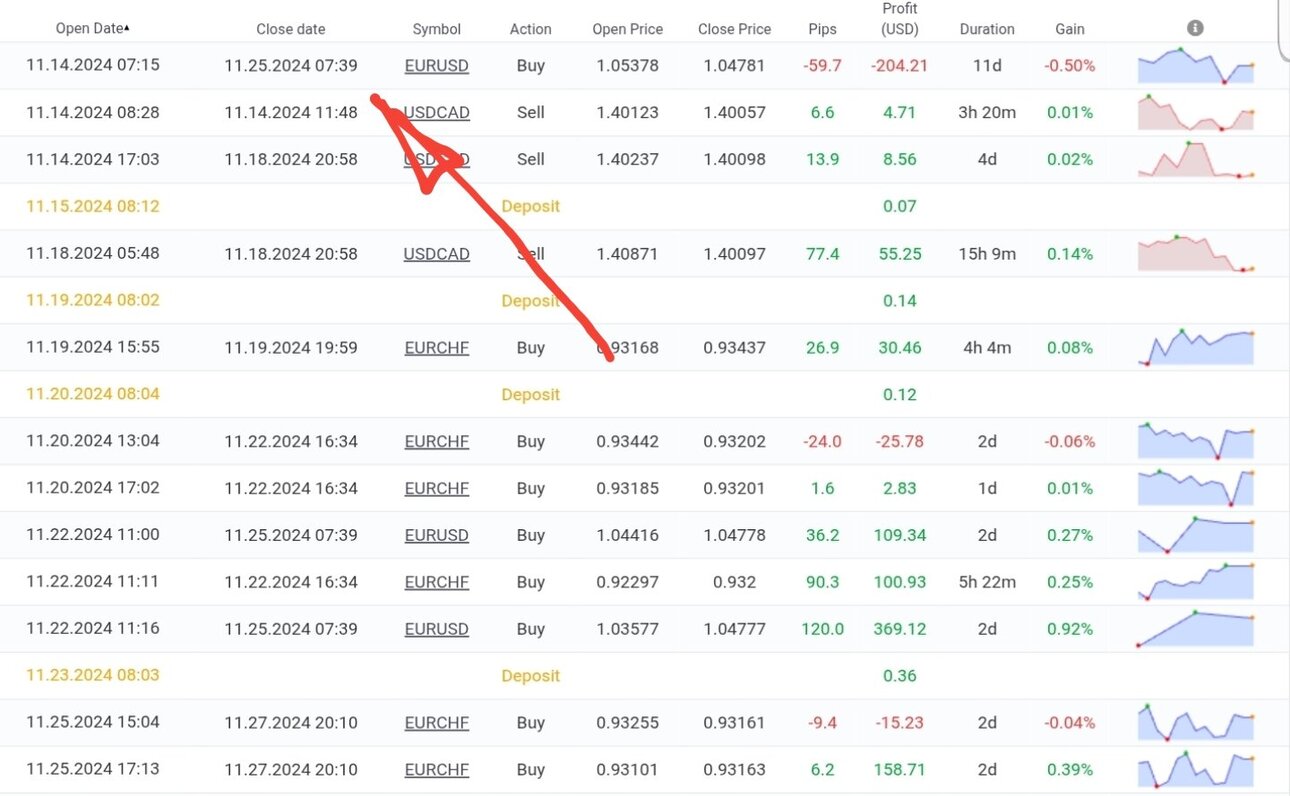Sort by the Gain column header
The height and width of the screenshot is (796, 1290).
[1070, 29]
